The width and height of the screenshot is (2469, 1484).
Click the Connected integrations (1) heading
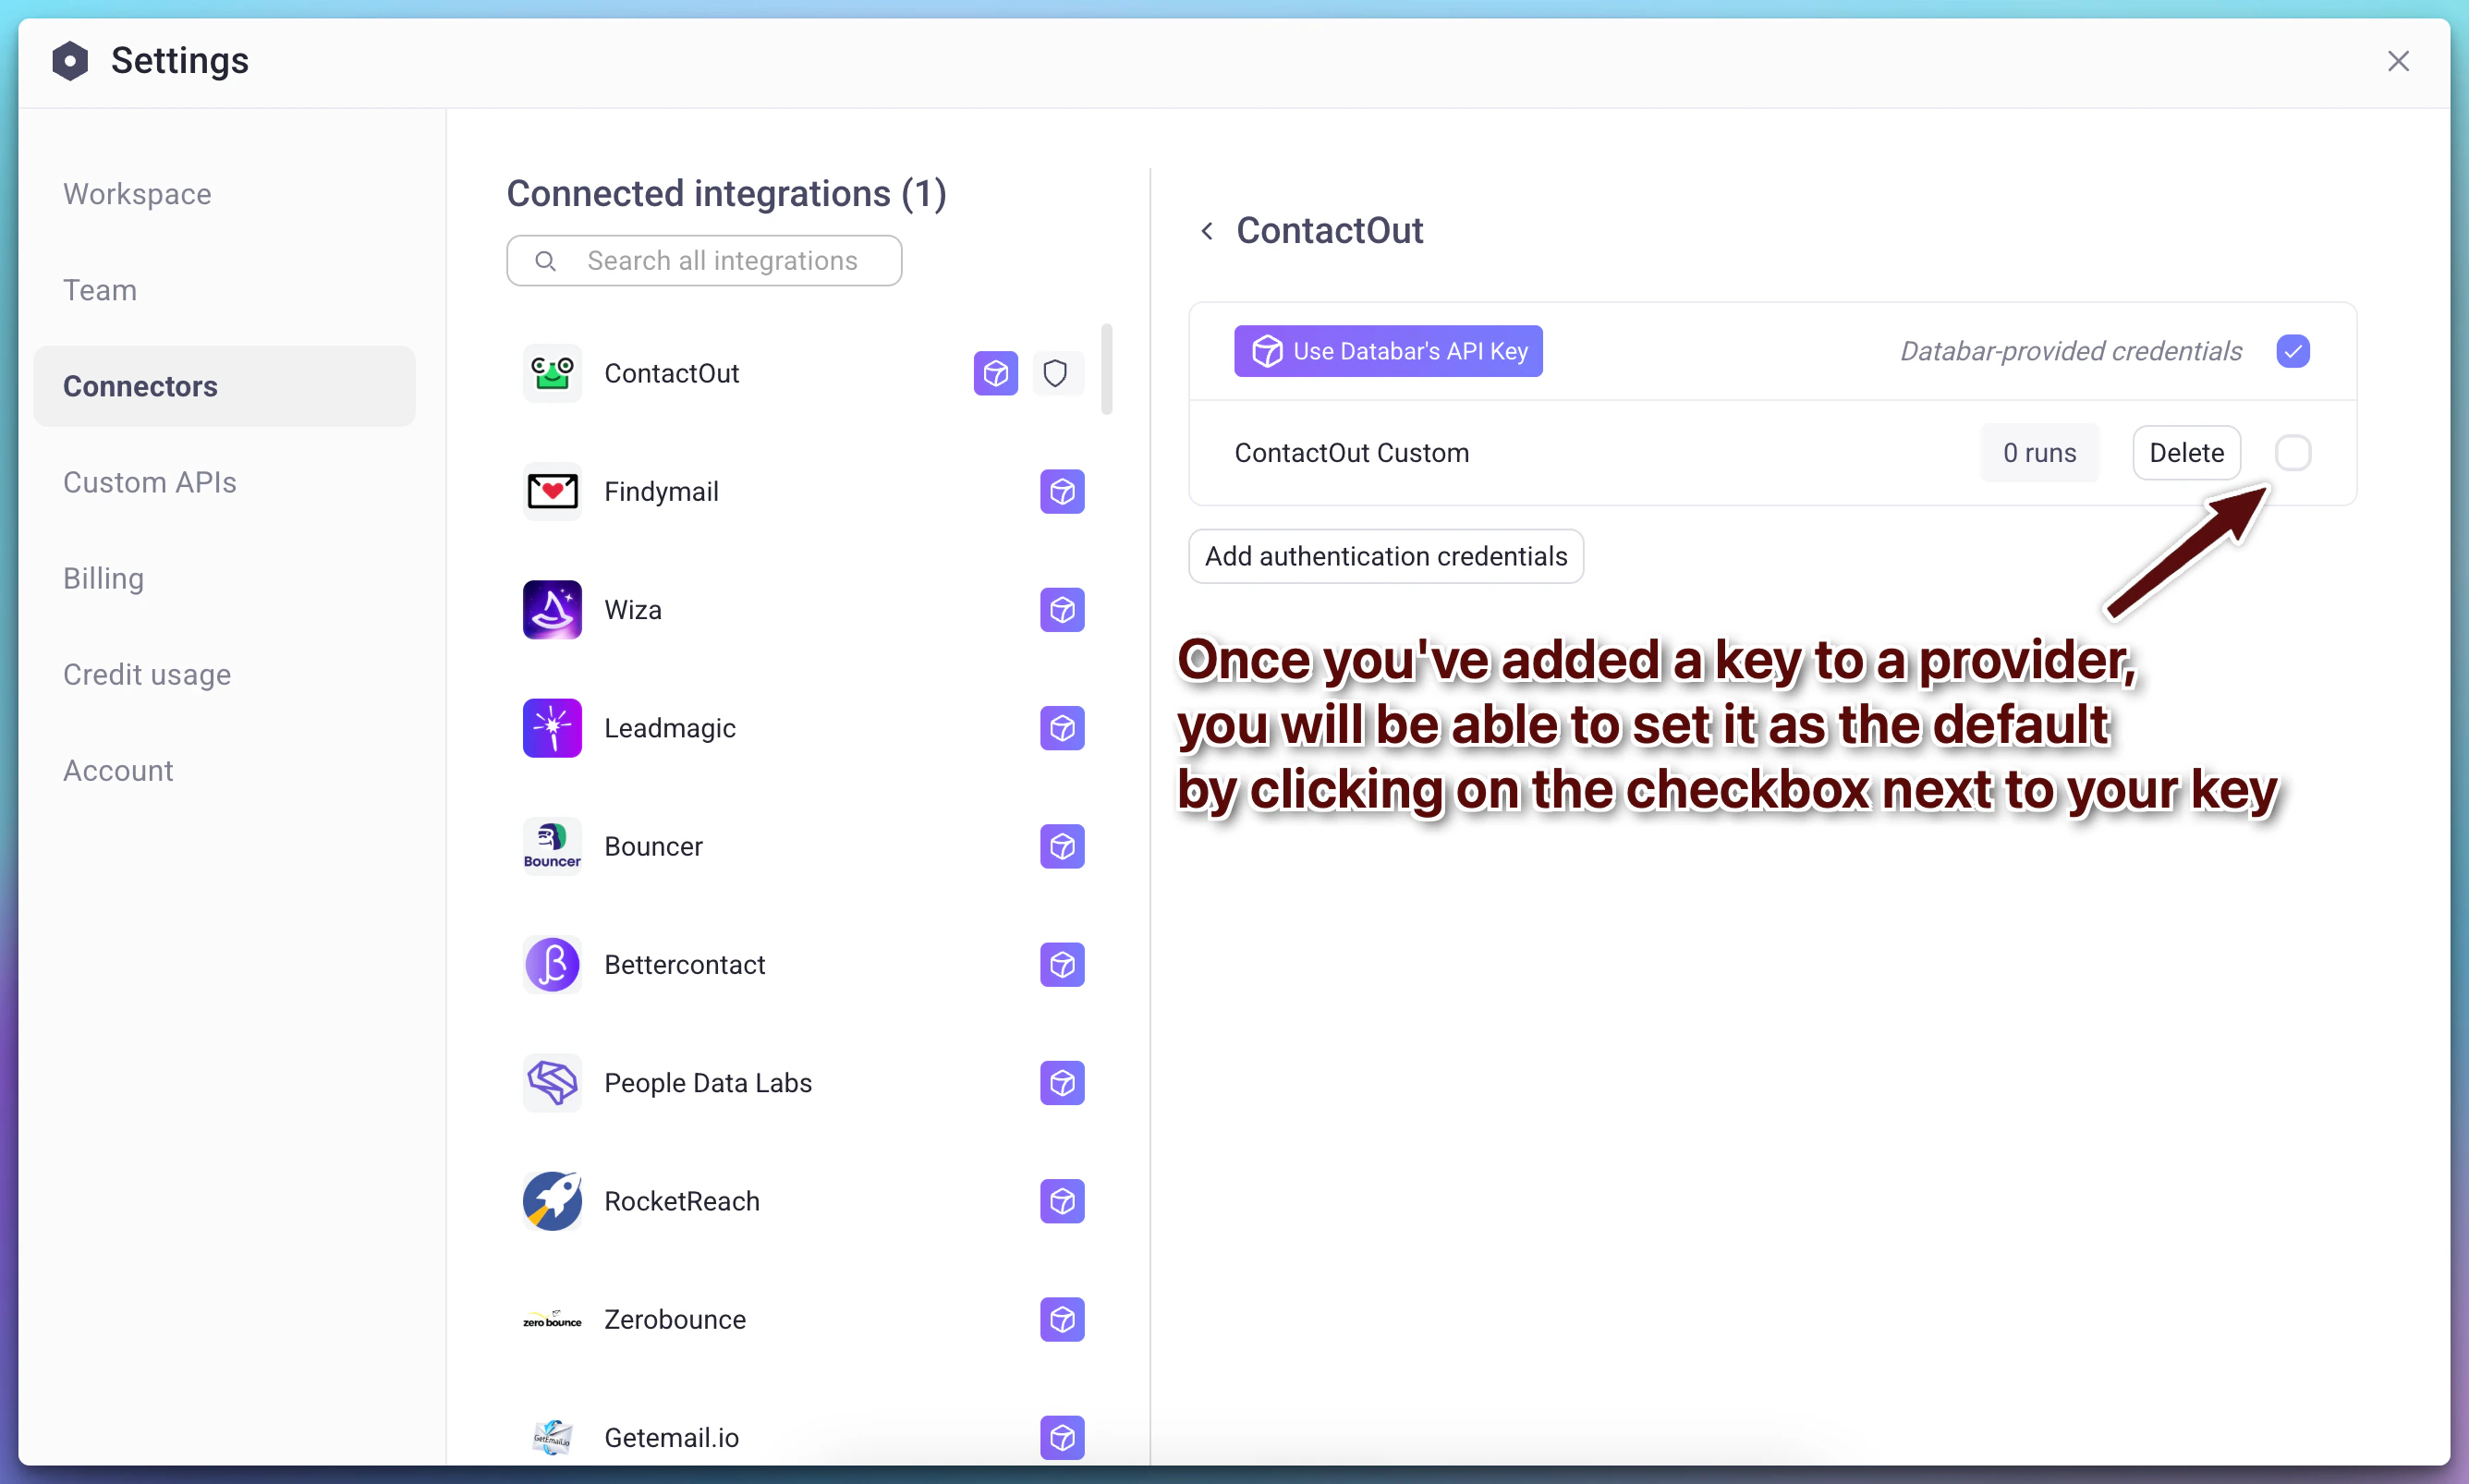coord(726,194)
